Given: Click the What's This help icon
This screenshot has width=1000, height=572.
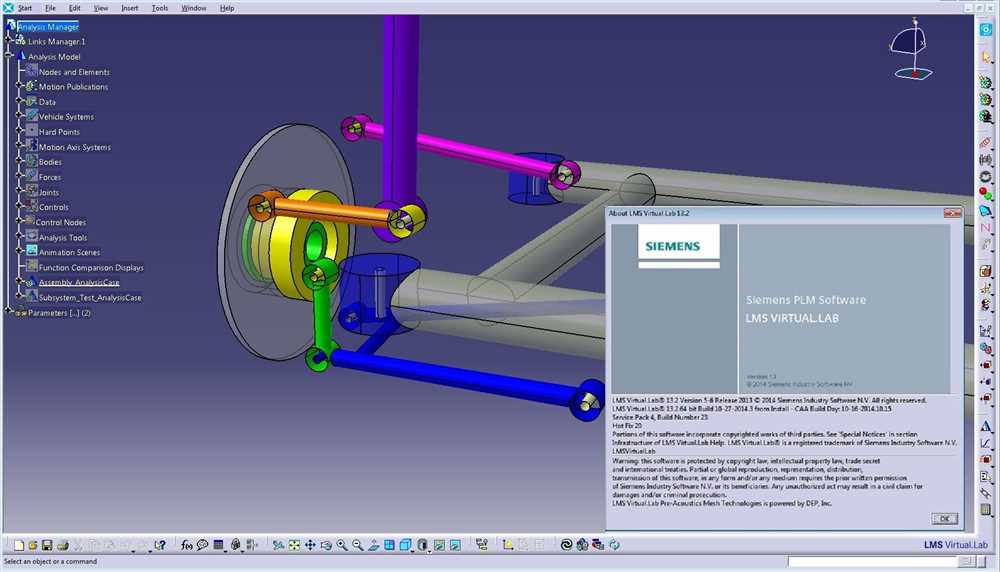Looking at the screenshot, I should point(160,545).
